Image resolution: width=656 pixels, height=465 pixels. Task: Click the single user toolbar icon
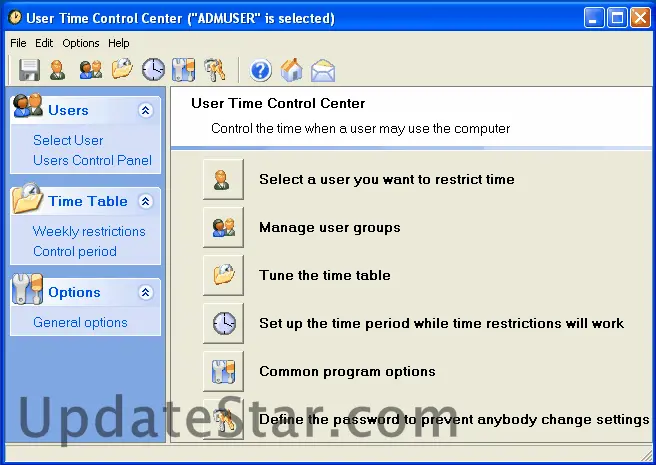point(57,70)
